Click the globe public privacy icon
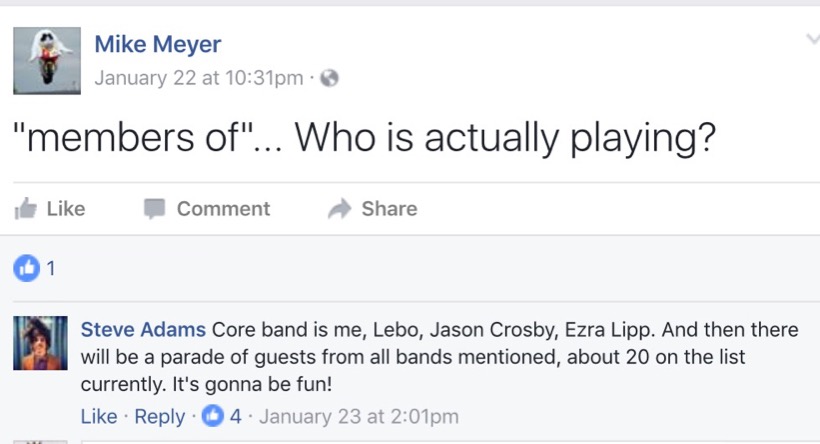 329,78
